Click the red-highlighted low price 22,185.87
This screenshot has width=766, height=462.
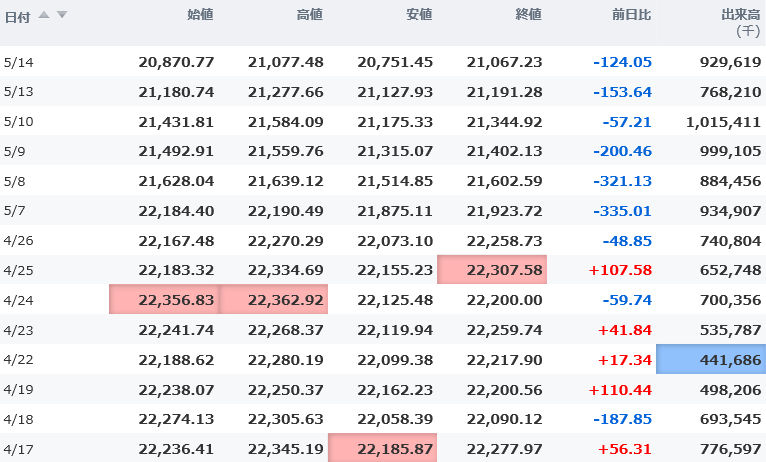pyautogui.click(x=382, y=449)
